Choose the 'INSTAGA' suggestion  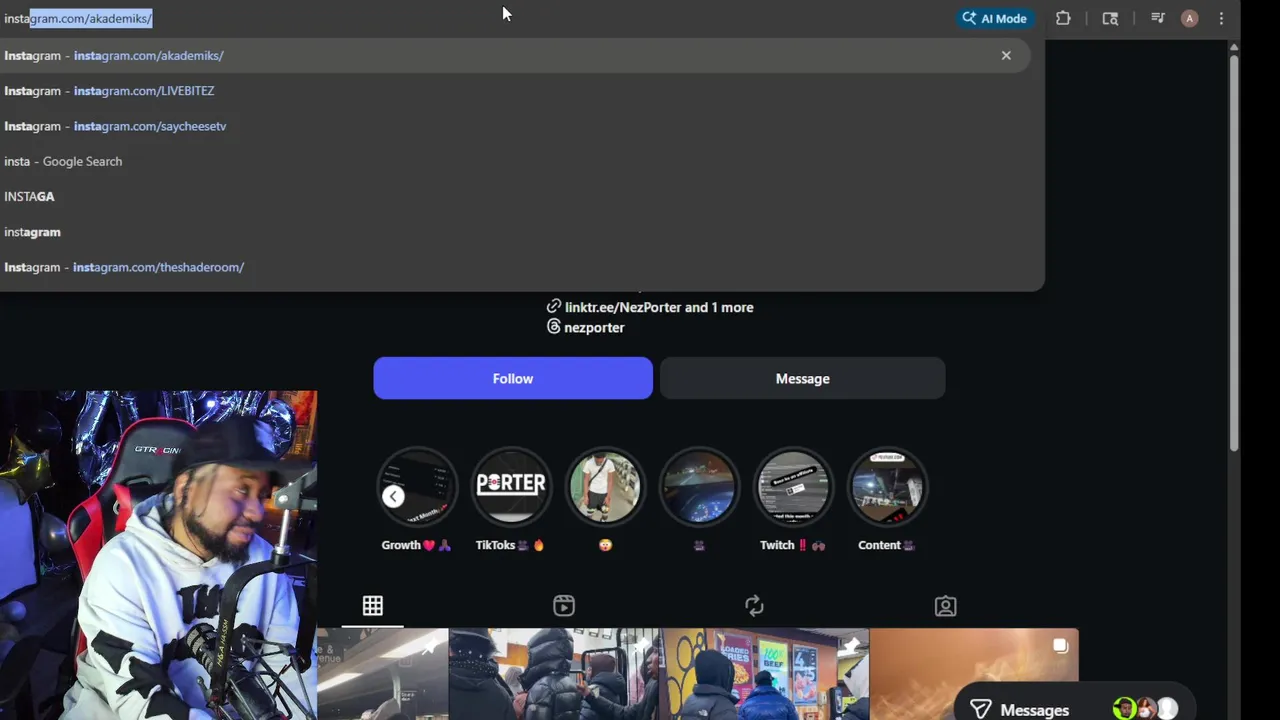click(x=514, y=196)
